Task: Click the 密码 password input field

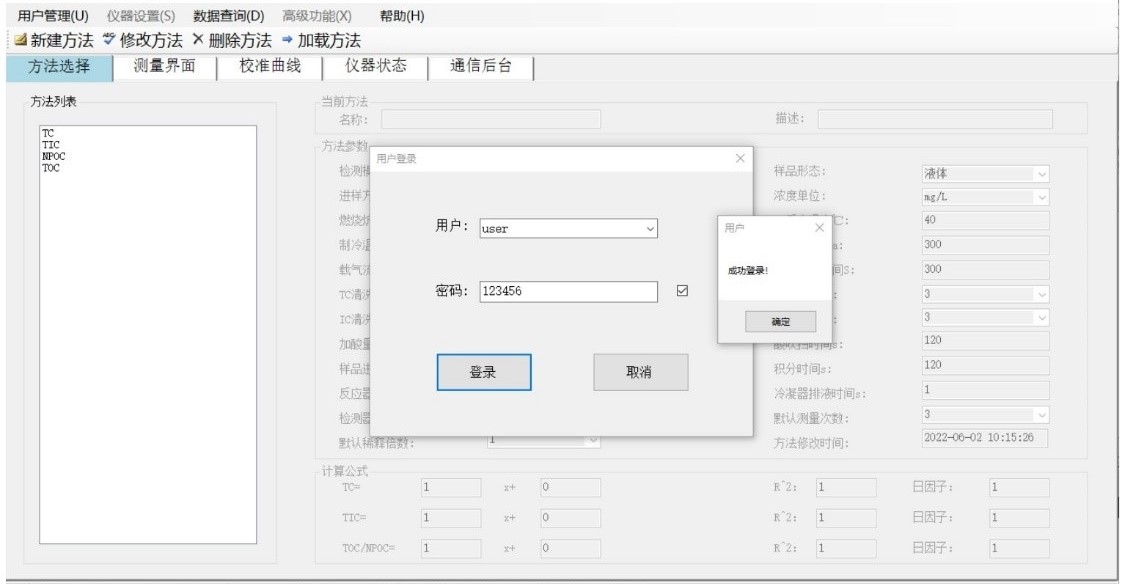Action: [567, 291]
